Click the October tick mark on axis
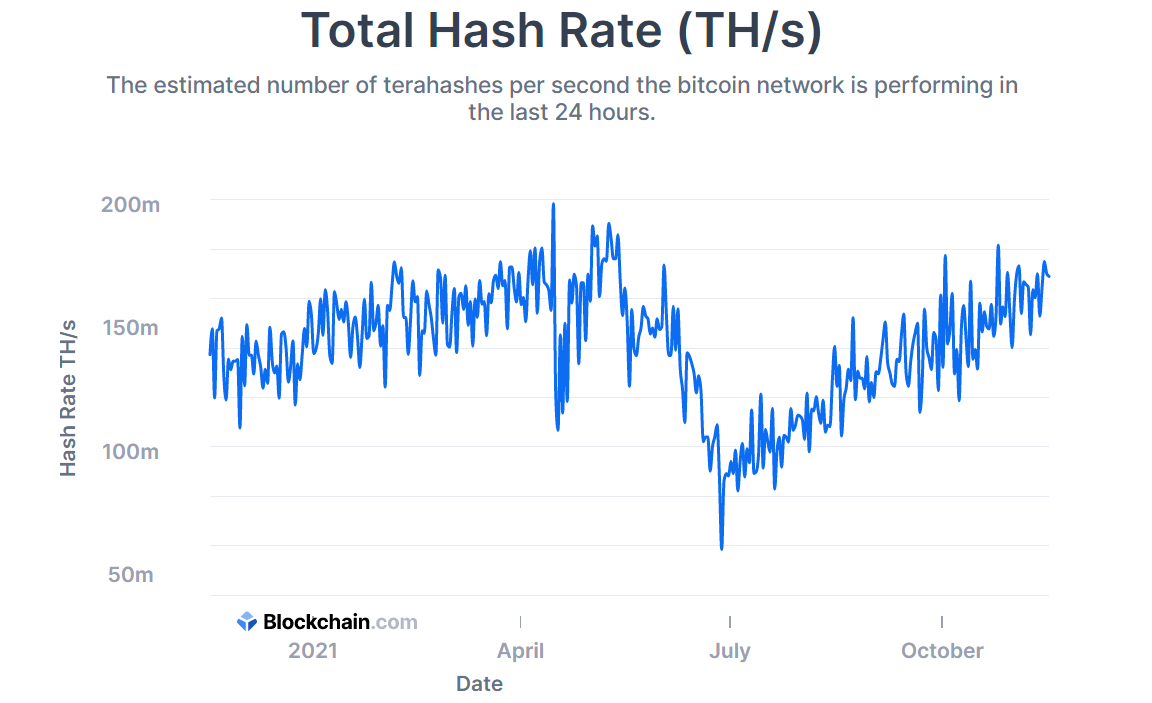The width and height of the screenshot is (1152, 703). (942, 622)
